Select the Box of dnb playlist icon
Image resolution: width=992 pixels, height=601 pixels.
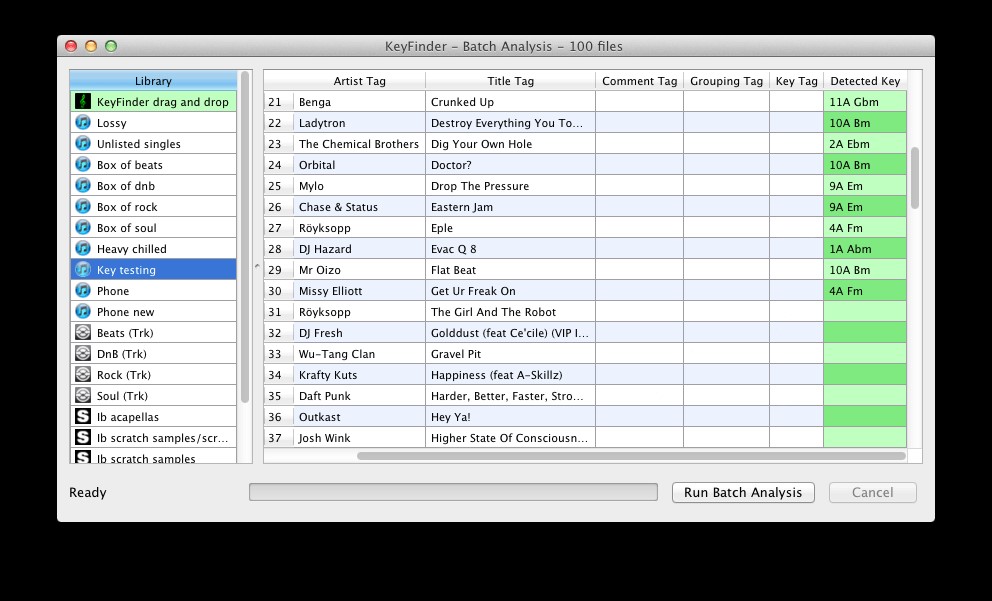pos(83,186)
